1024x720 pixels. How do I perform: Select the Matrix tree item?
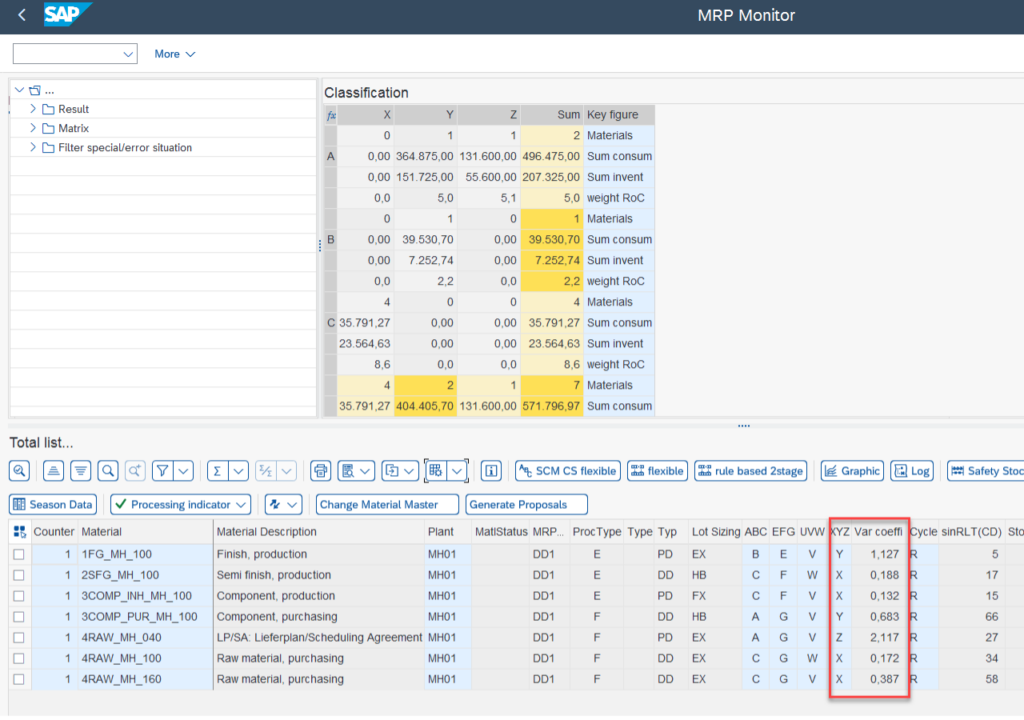[x=73, y=128]
